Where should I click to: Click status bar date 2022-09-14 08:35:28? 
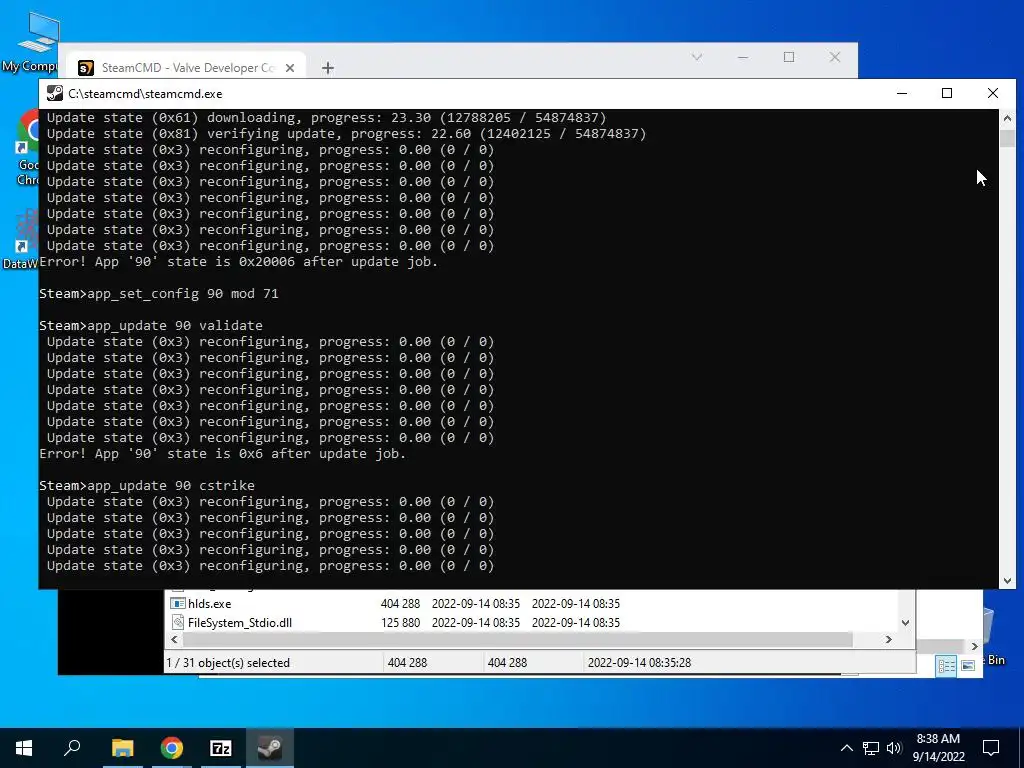(639, 662)
